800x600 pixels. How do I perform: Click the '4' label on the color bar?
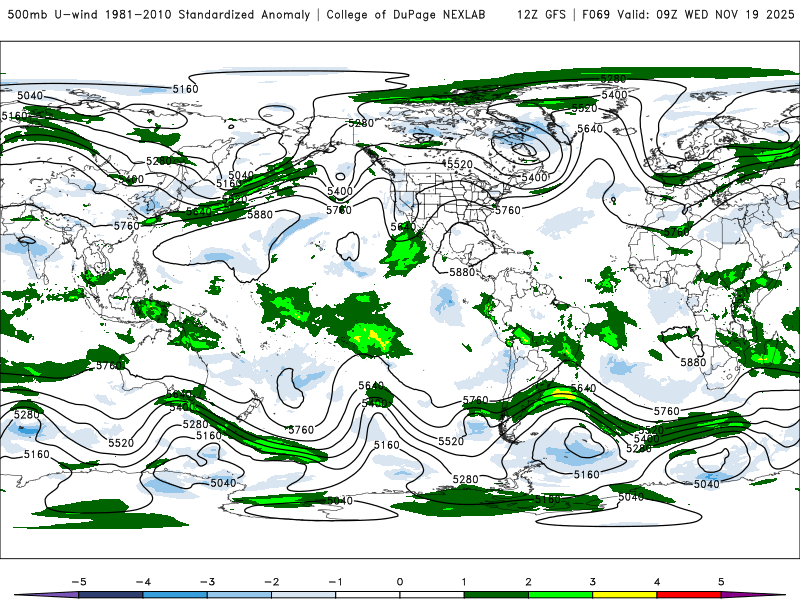tap(657, 582)
